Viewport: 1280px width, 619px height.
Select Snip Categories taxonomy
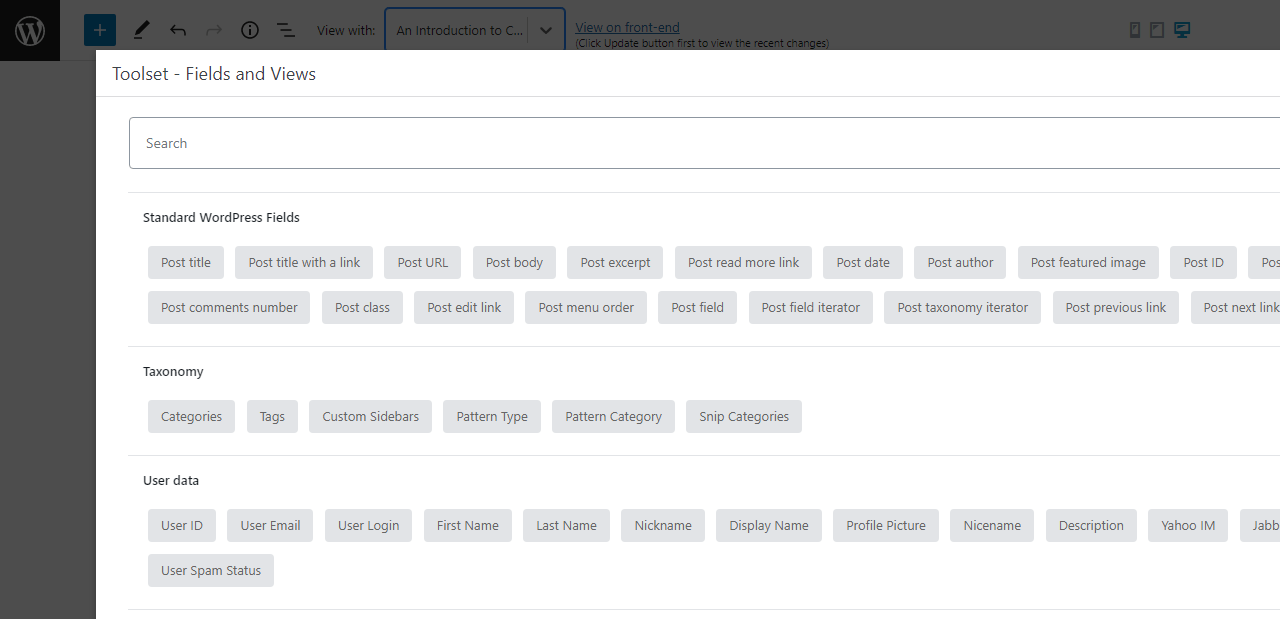(744, 416)
